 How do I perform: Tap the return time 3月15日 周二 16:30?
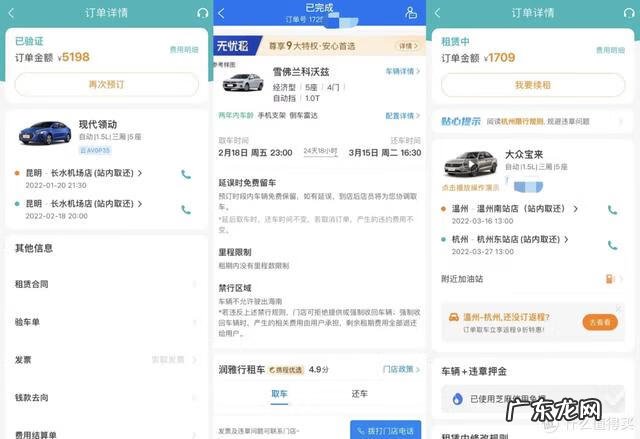pos(384,153)
